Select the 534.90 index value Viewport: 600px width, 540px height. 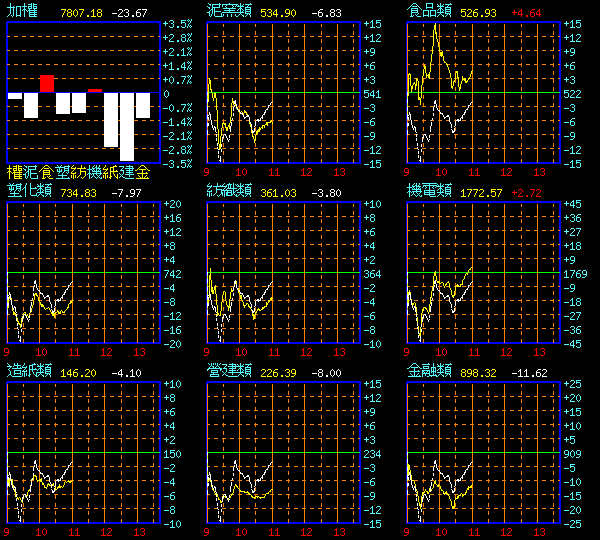278,13
